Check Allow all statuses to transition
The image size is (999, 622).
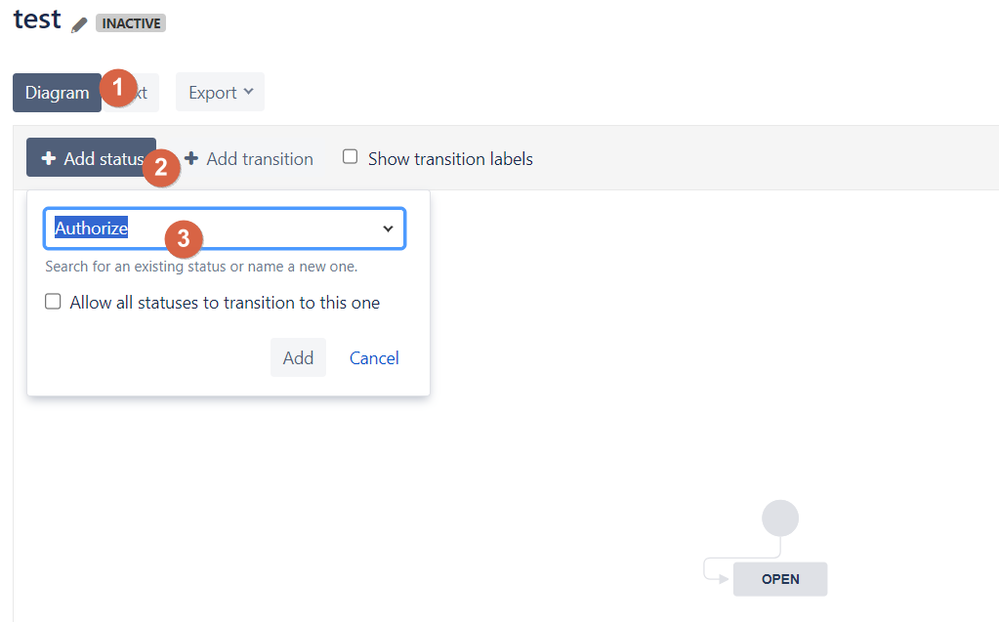pyautogui.click(x=53, y=301)
